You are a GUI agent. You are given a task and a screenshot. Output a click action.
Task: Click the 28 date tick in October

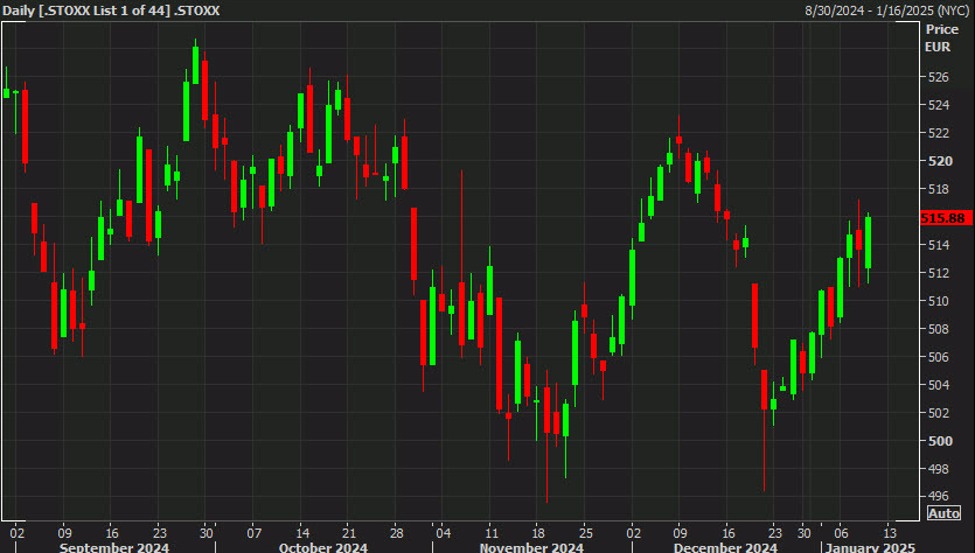(x=396, y=533)
